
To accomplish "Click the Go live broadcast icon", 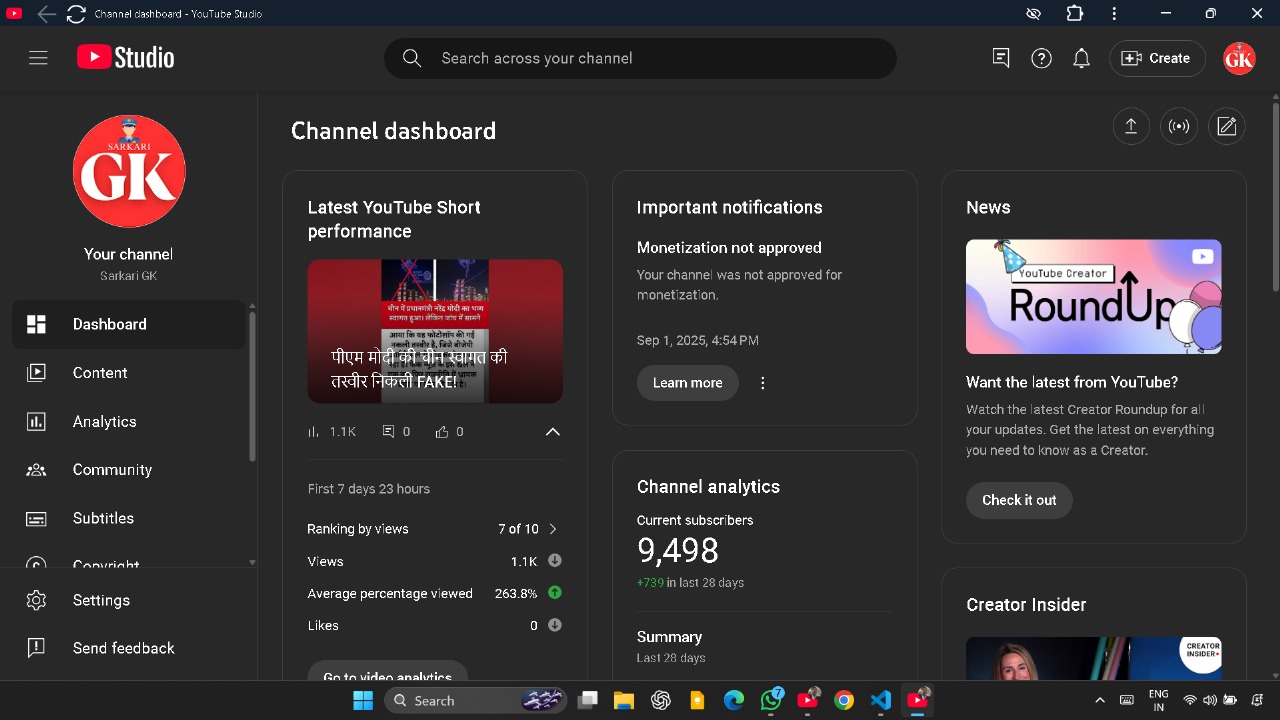I will tap(1179, 126).
